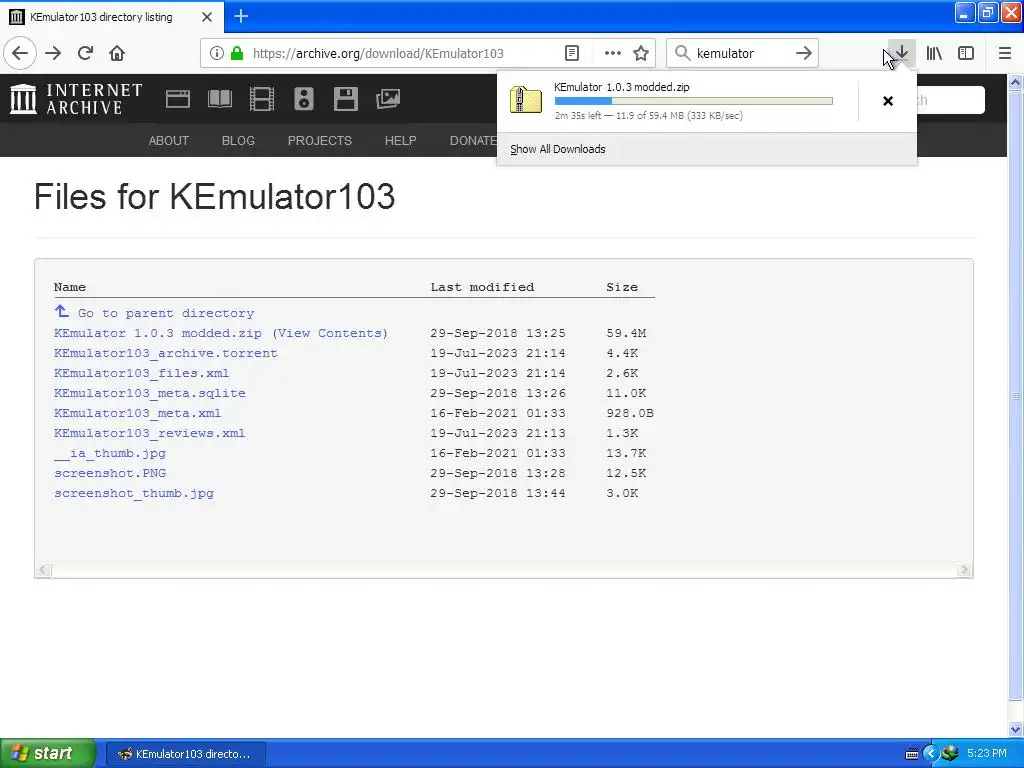The image size is (1024, 768).
Task: Browse the Software floppy disk icon
Action: click(x=345, y=99)
